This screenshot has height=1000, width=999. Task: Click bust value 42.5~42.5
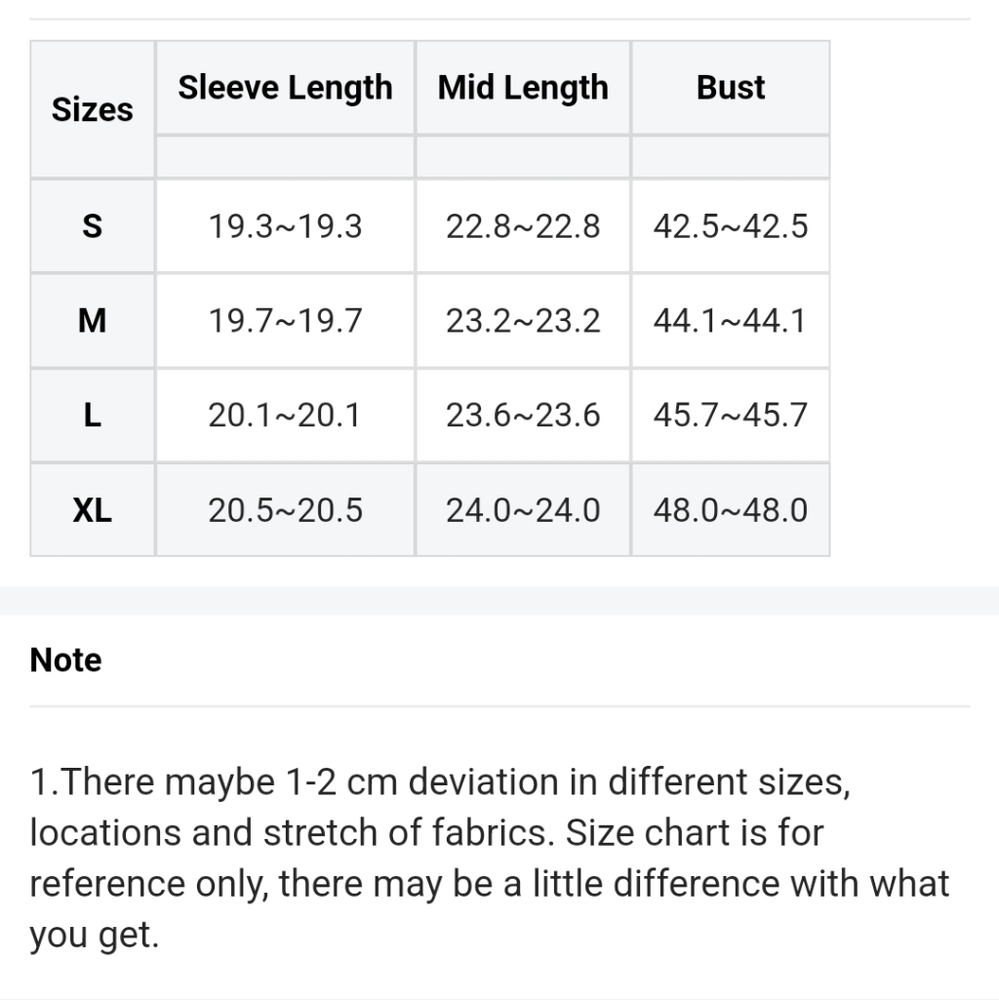tap(730, 226)
